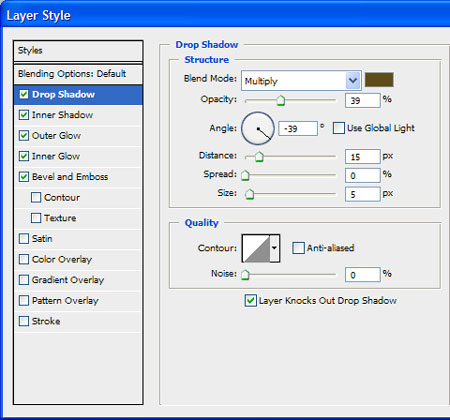Open the contour picker arrow
This screenshot has width=450, height=420.
click(274, 248)
